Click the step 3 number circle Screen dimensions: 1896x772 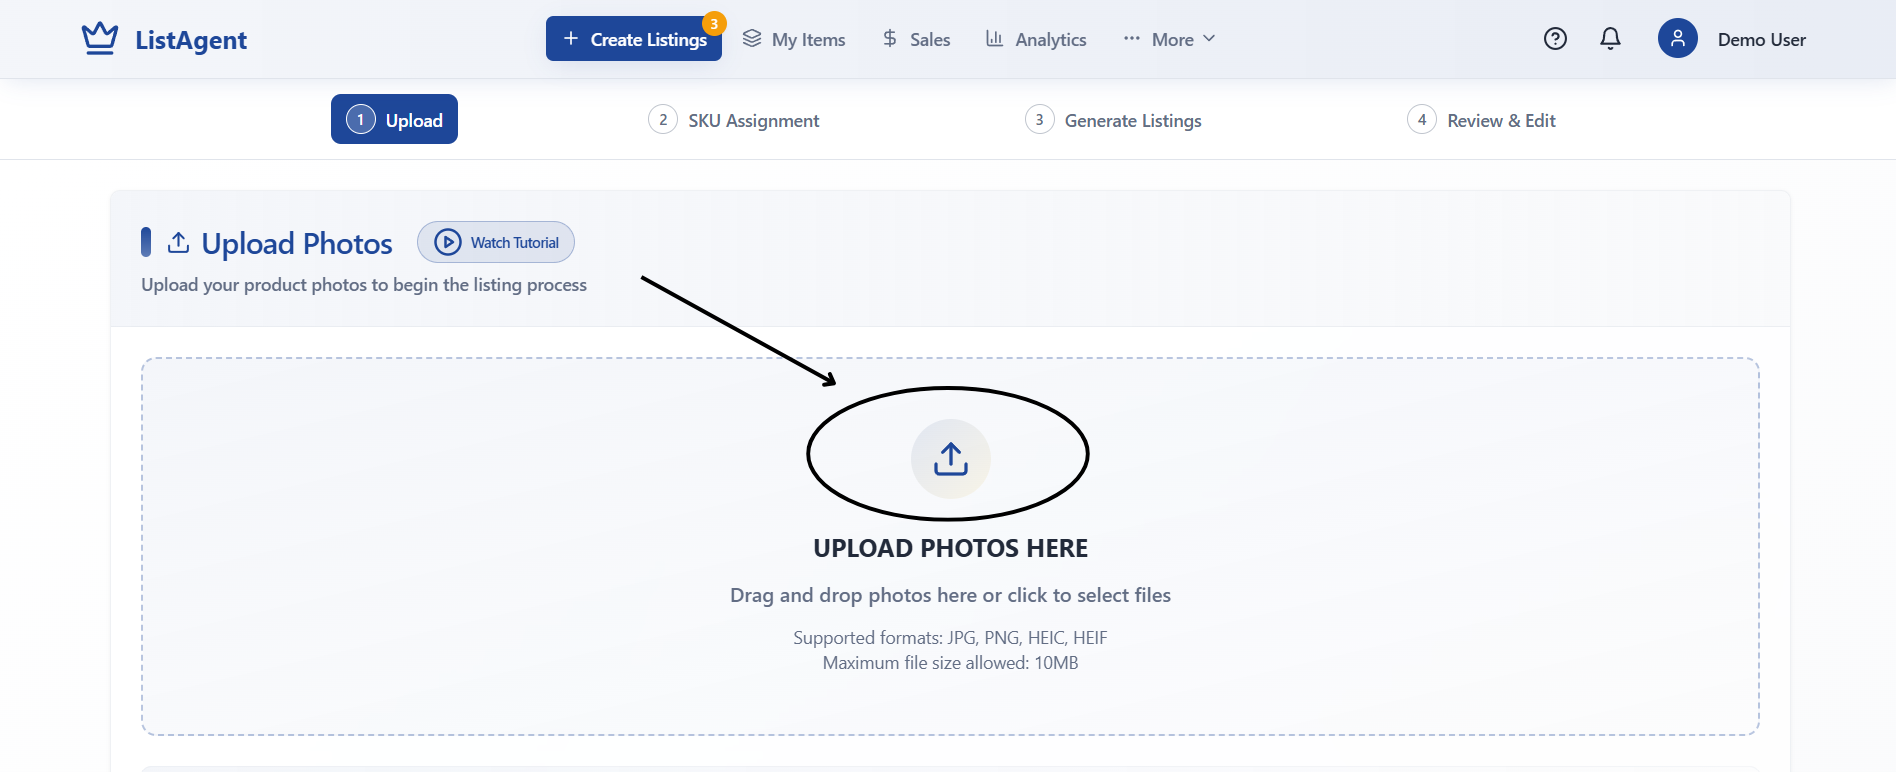pos(1040,120)
